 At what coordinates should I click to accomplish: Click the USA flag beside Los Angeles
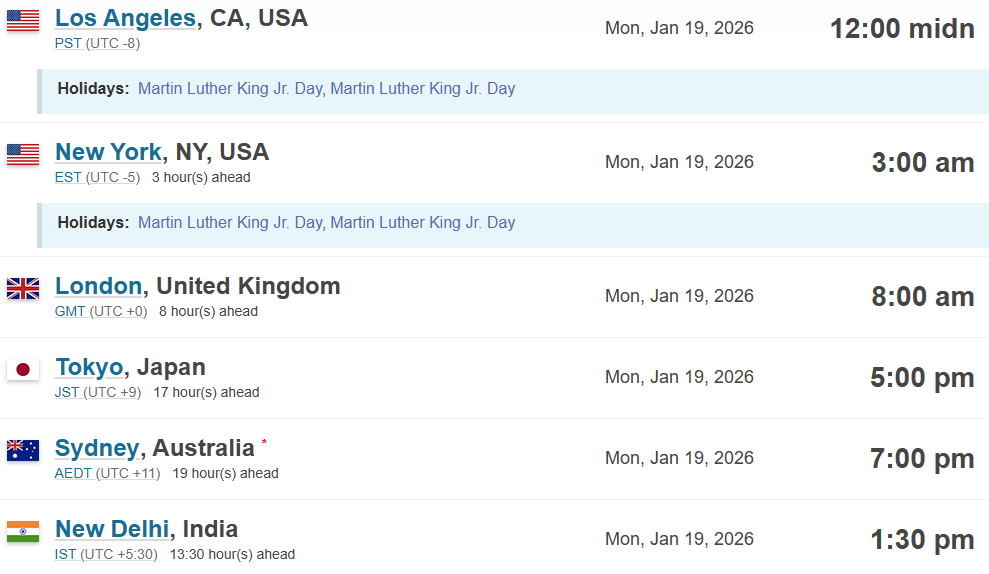coord(23,20)
